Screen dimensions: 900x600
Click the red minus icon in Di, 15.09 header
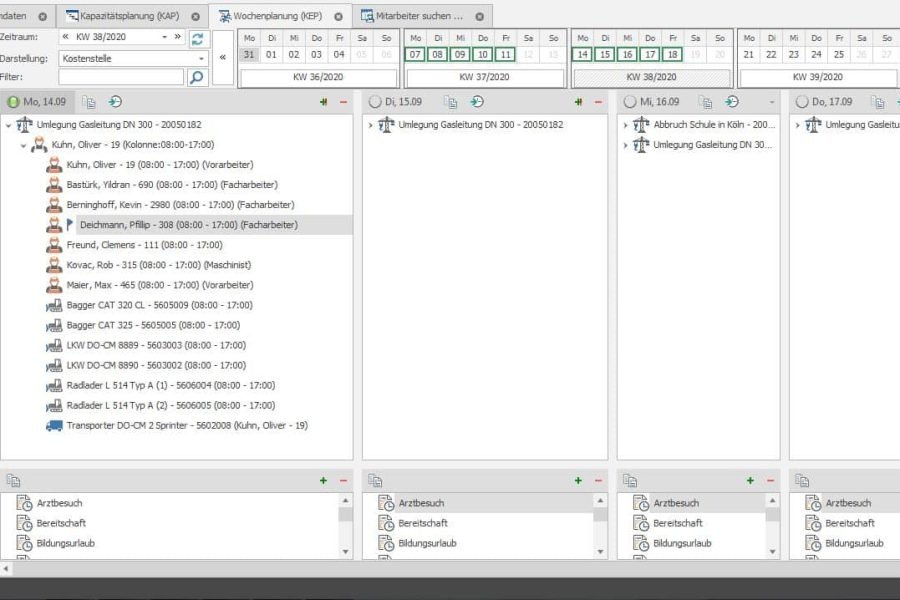pyautogui.click(x=598, y=102)
